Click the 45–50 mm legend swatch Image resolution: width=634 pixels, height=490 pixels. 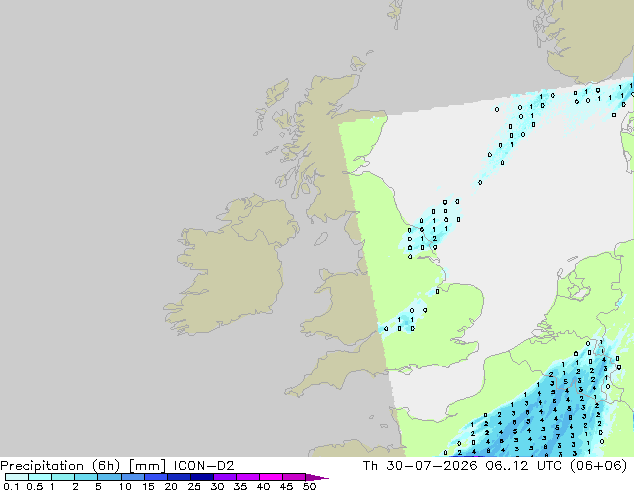(x=294, y=477)
